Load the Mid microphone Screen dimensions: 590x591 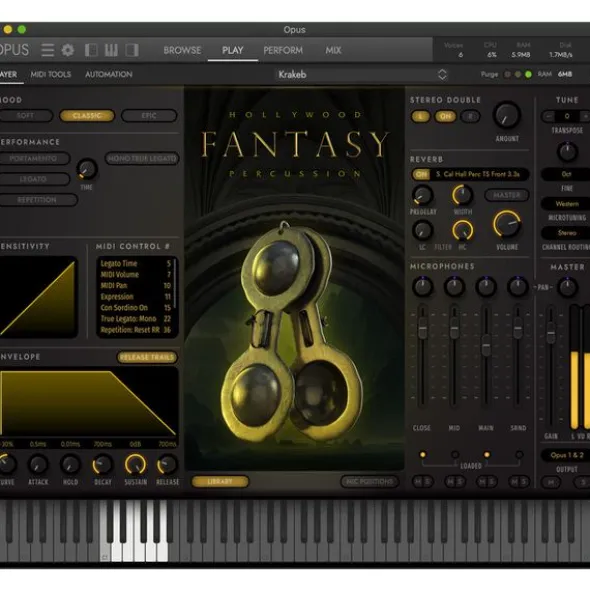(x=455, y=455)
